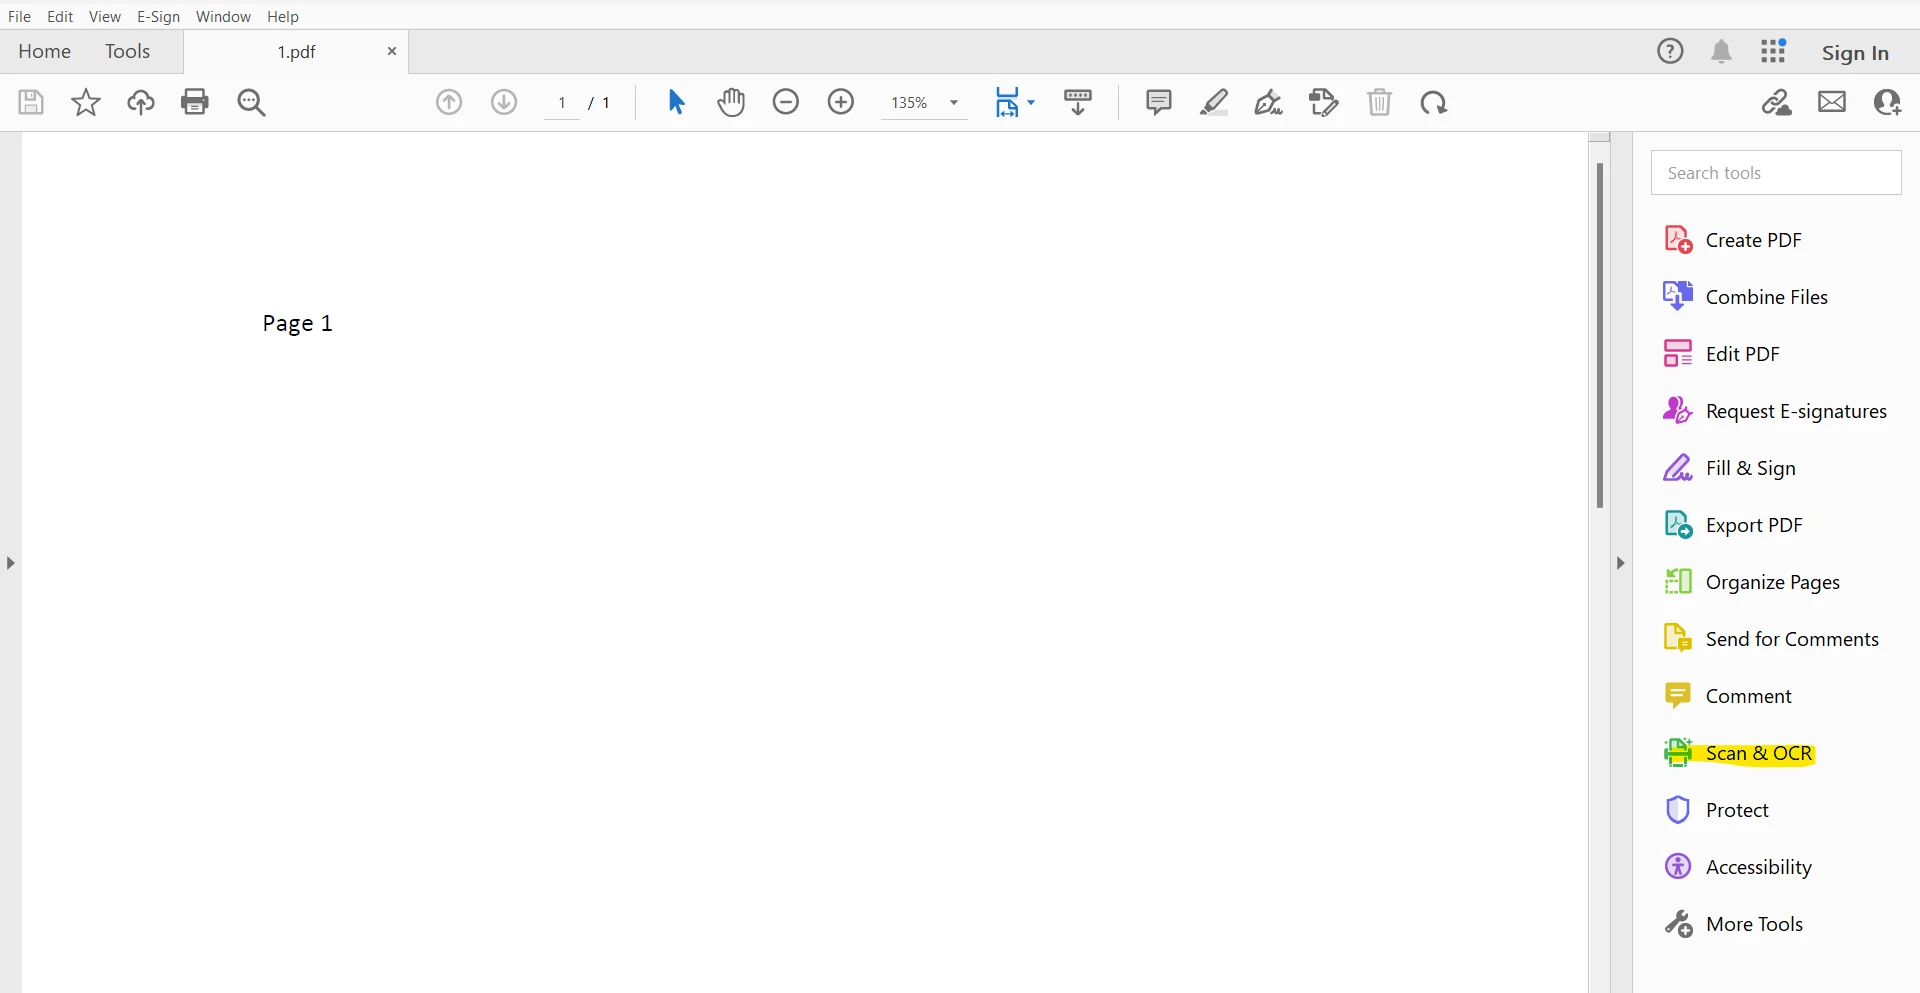Open the Scan & OCR tool

pos(1758,753)
